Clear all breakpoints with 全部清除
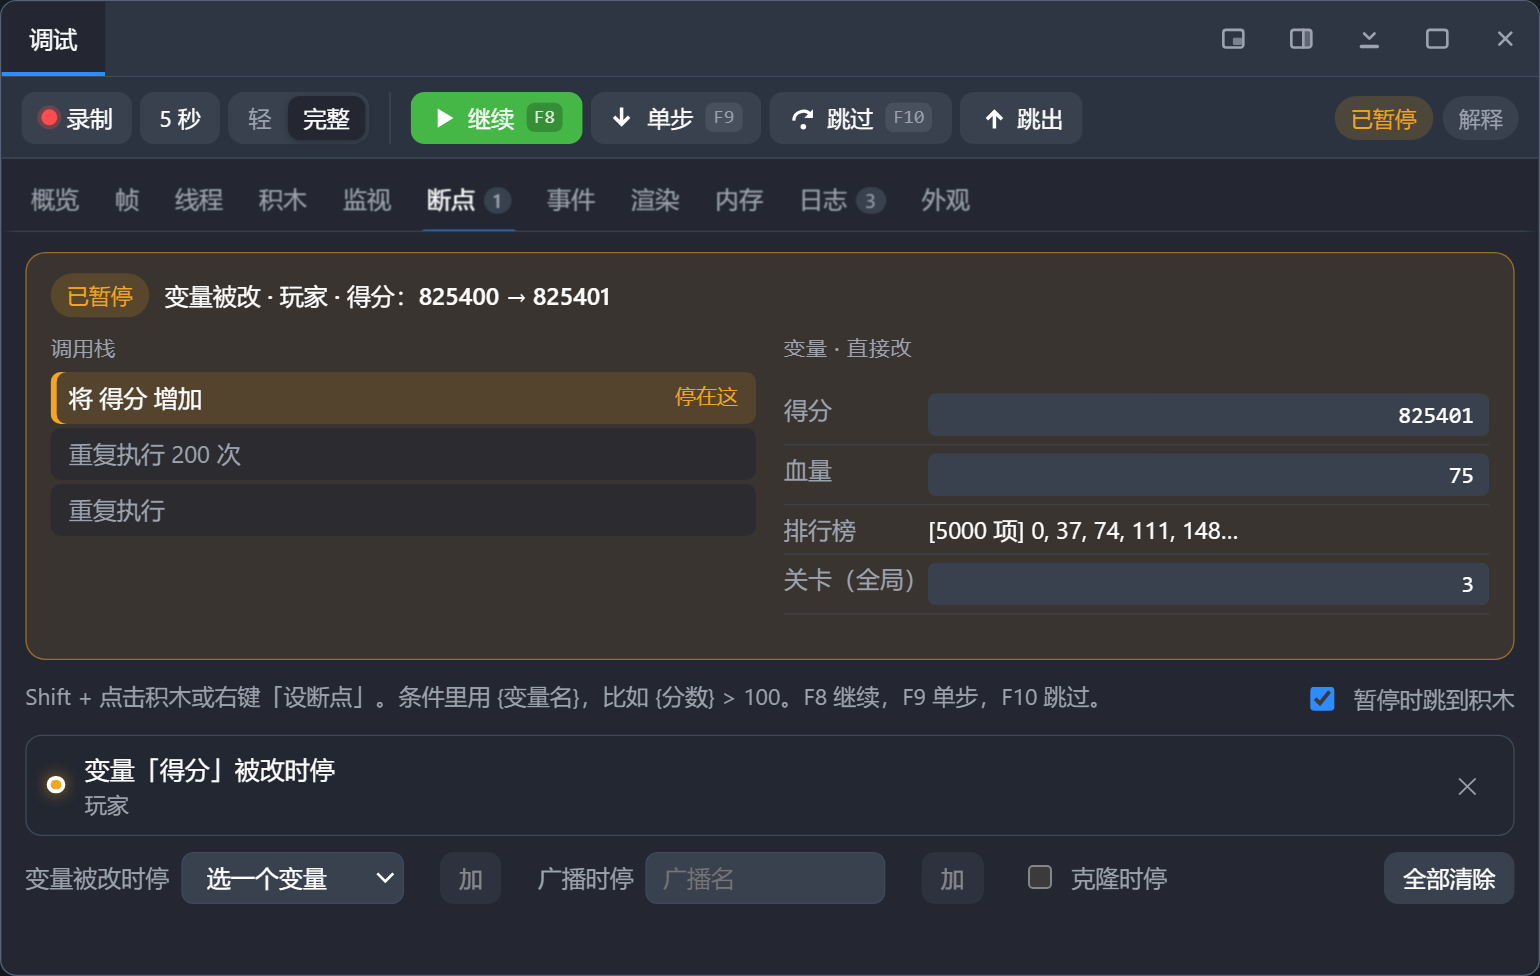1540x976 pixels. (x=1448, y=878)
